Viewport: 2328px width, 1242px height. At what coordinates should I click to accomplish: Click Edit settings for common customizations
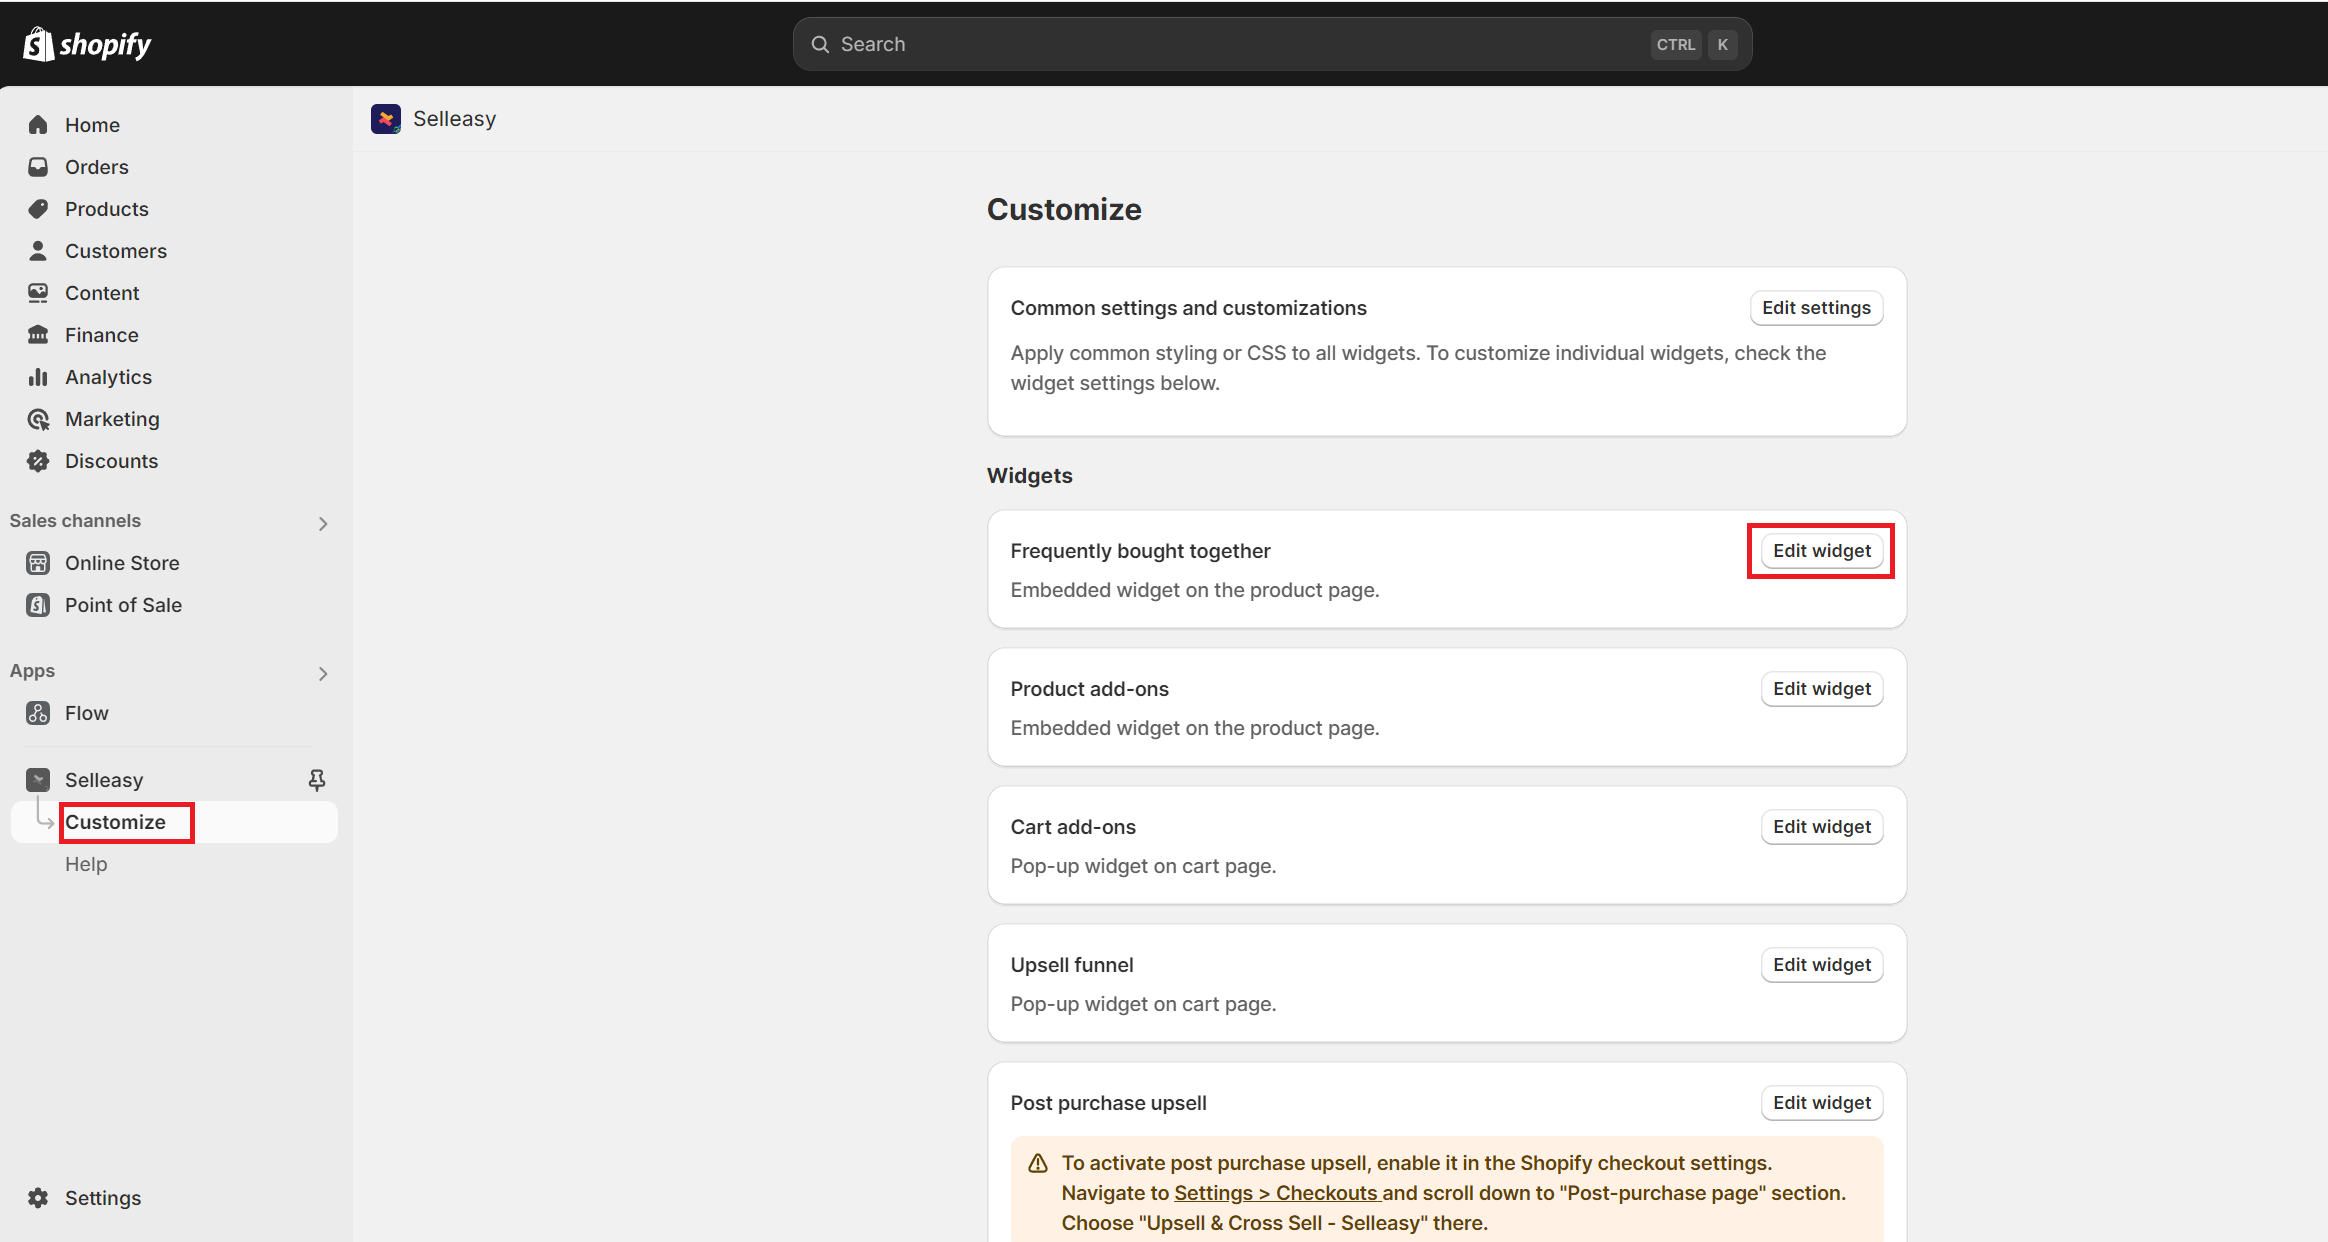[1816, 308]
